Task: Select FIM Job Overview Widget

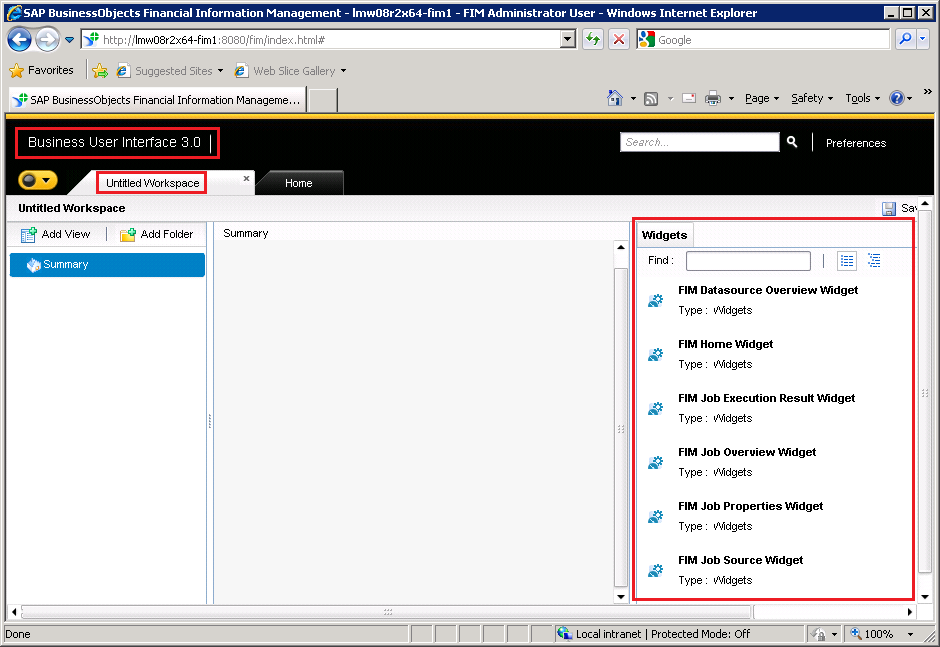Action: point(747,452)
